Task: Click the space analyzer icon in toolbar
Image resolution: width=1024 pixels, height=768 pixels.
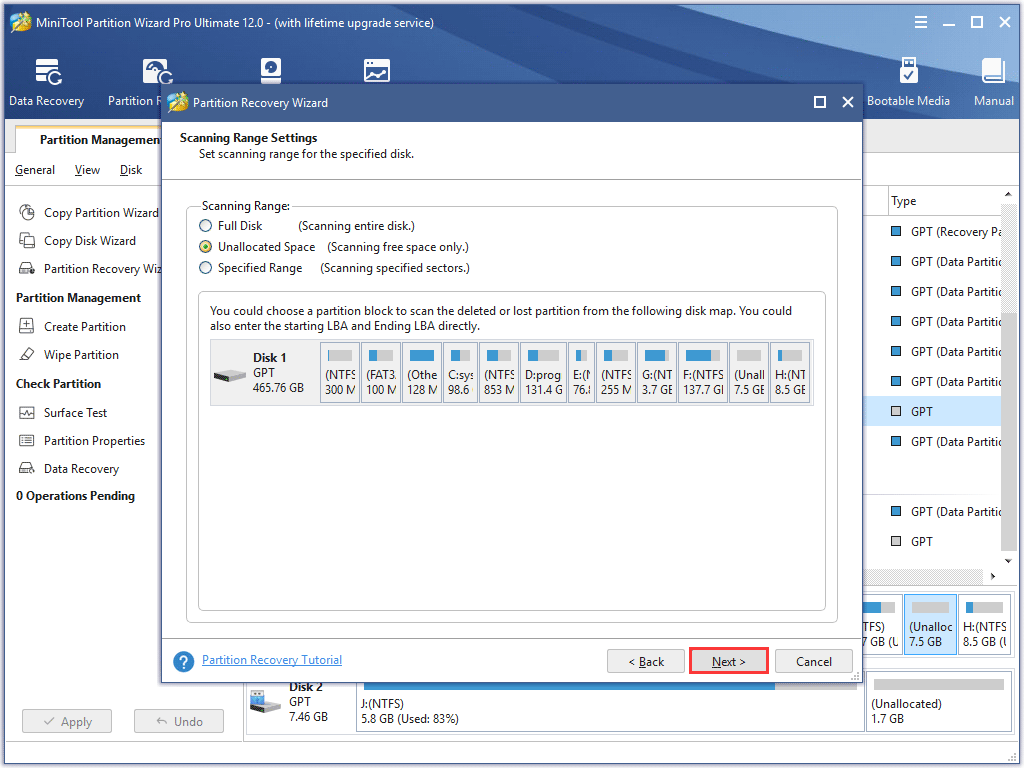Action: click(x=377, y=71)
